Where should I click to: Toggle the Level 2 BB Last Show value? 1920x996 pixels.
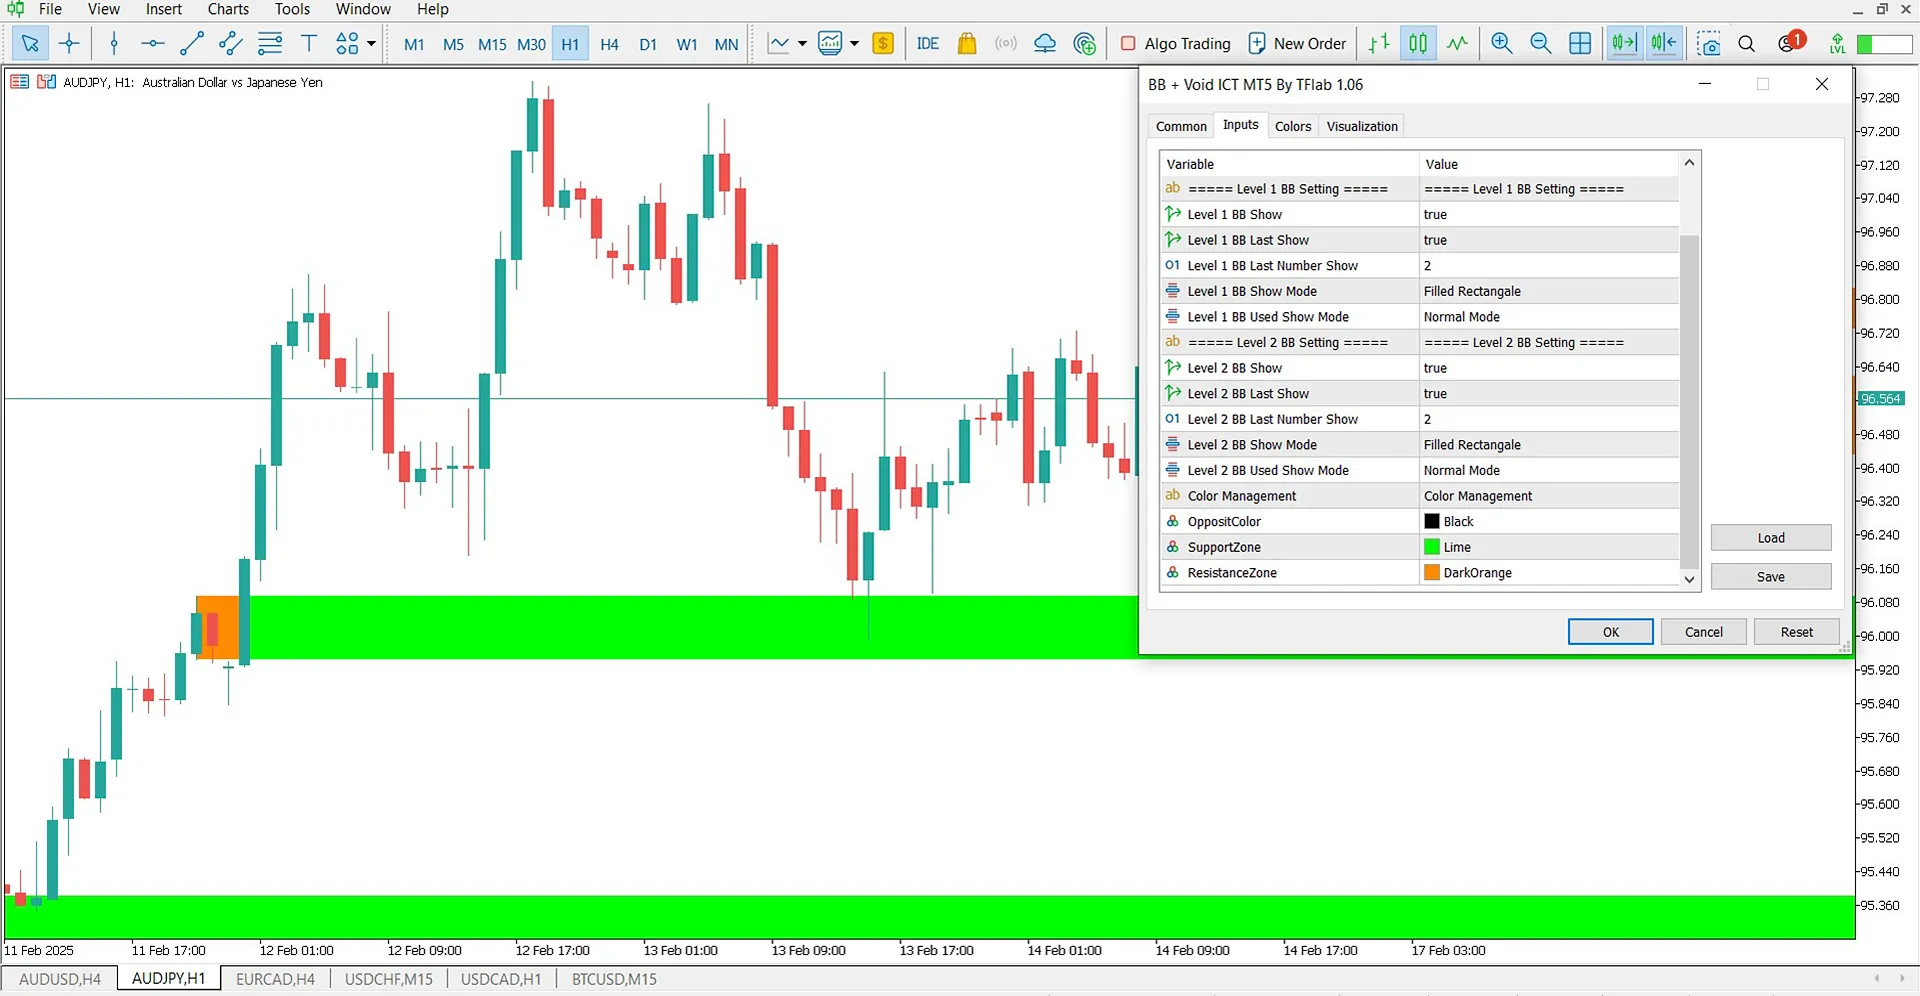click(1548, 394)
